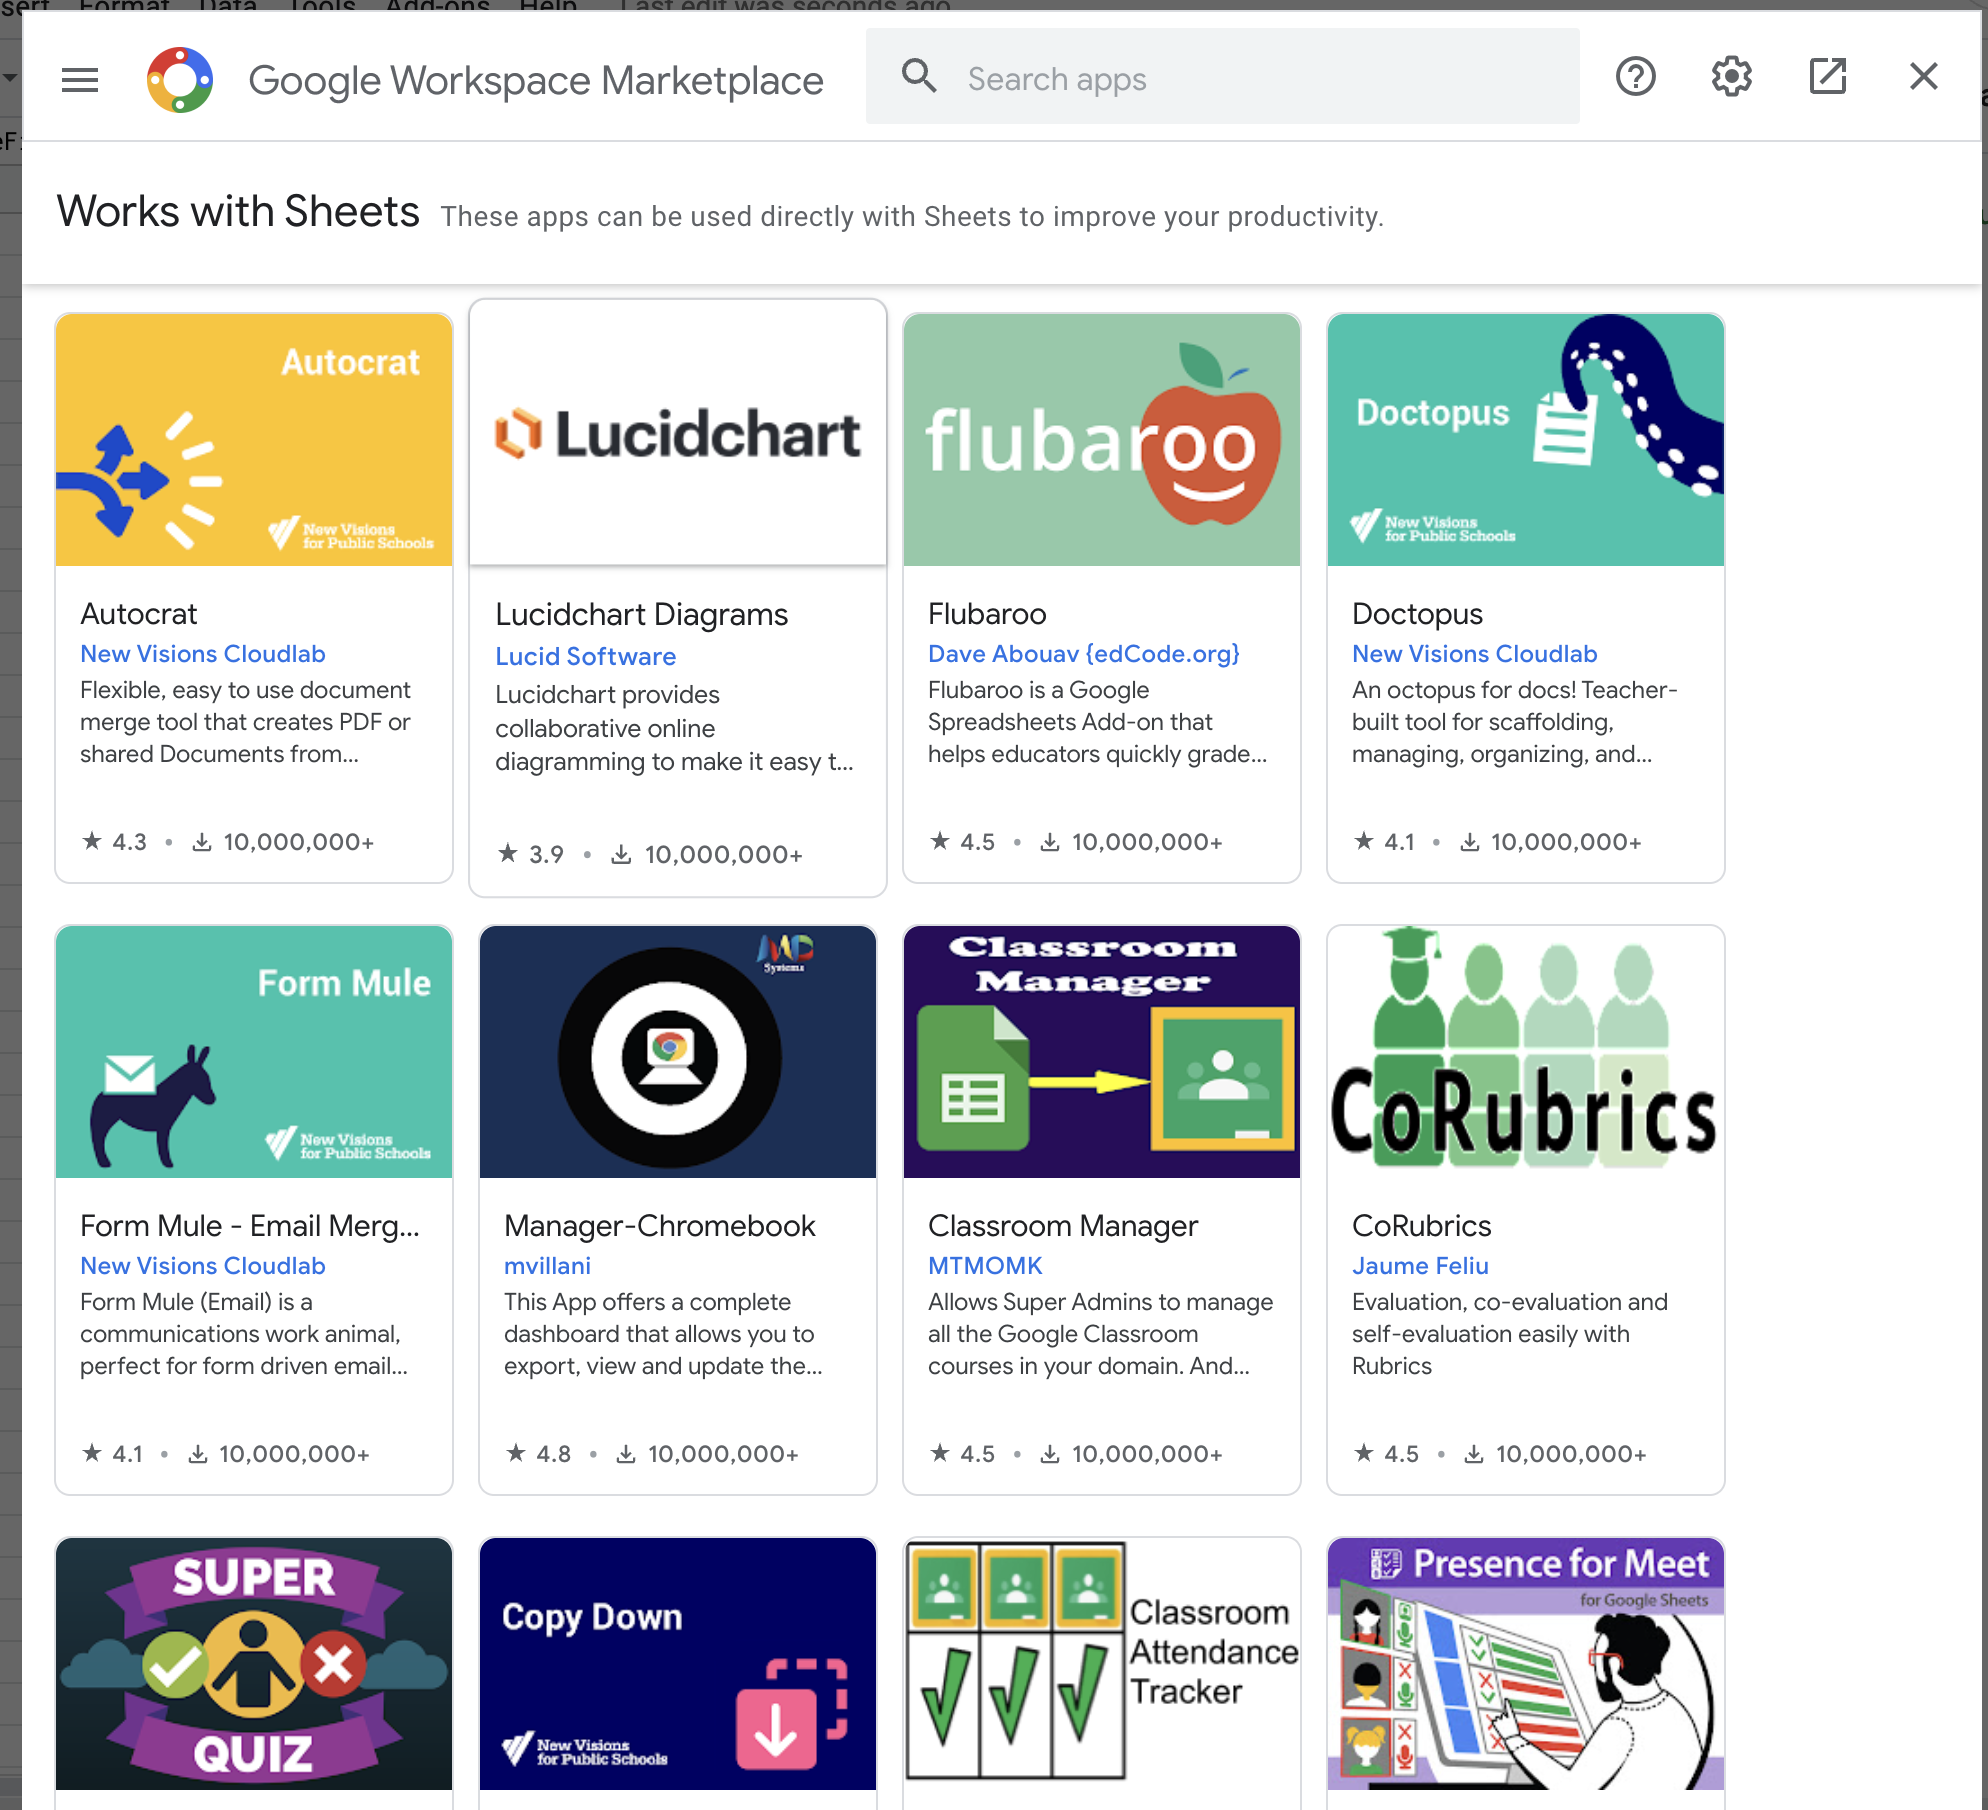Open Marketplace in new window icon
Image resolution: width=1988 pixels, height=1810 pixels.
(1827, 77)
